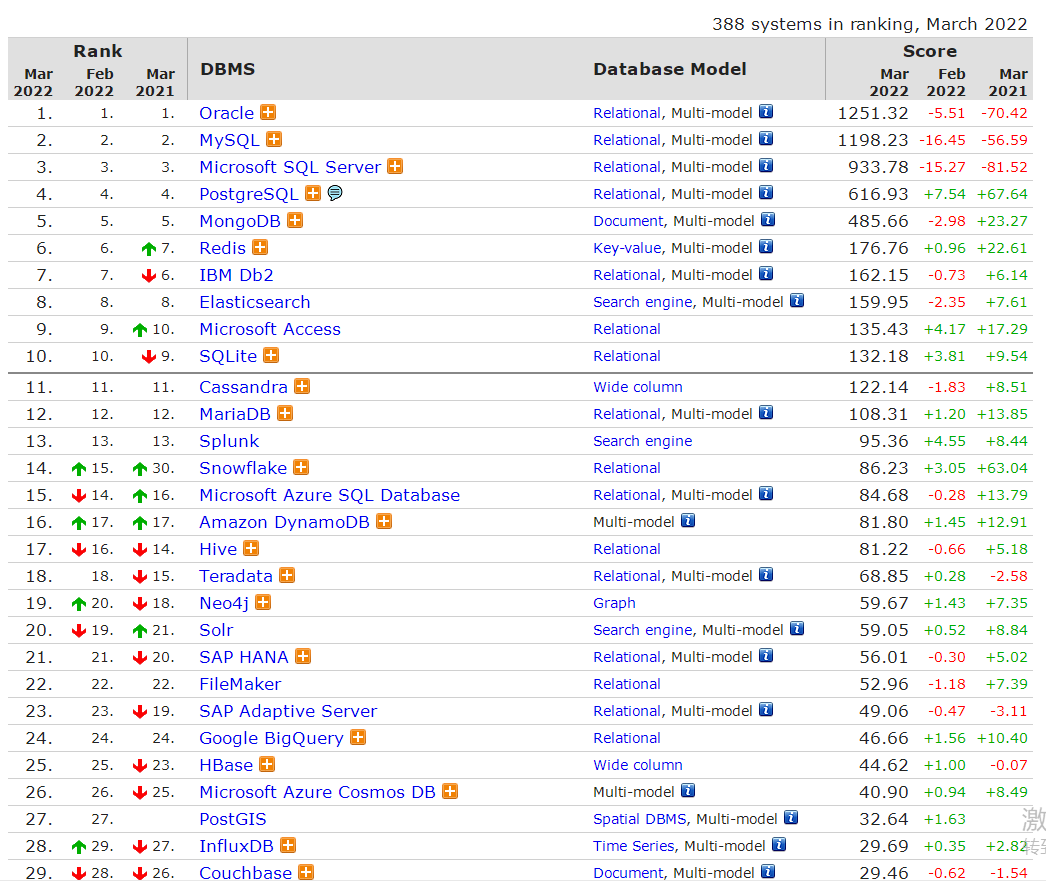Click the Graph model link in the Neo4j row
The image size is (1046, 881).
click(614, 604)
